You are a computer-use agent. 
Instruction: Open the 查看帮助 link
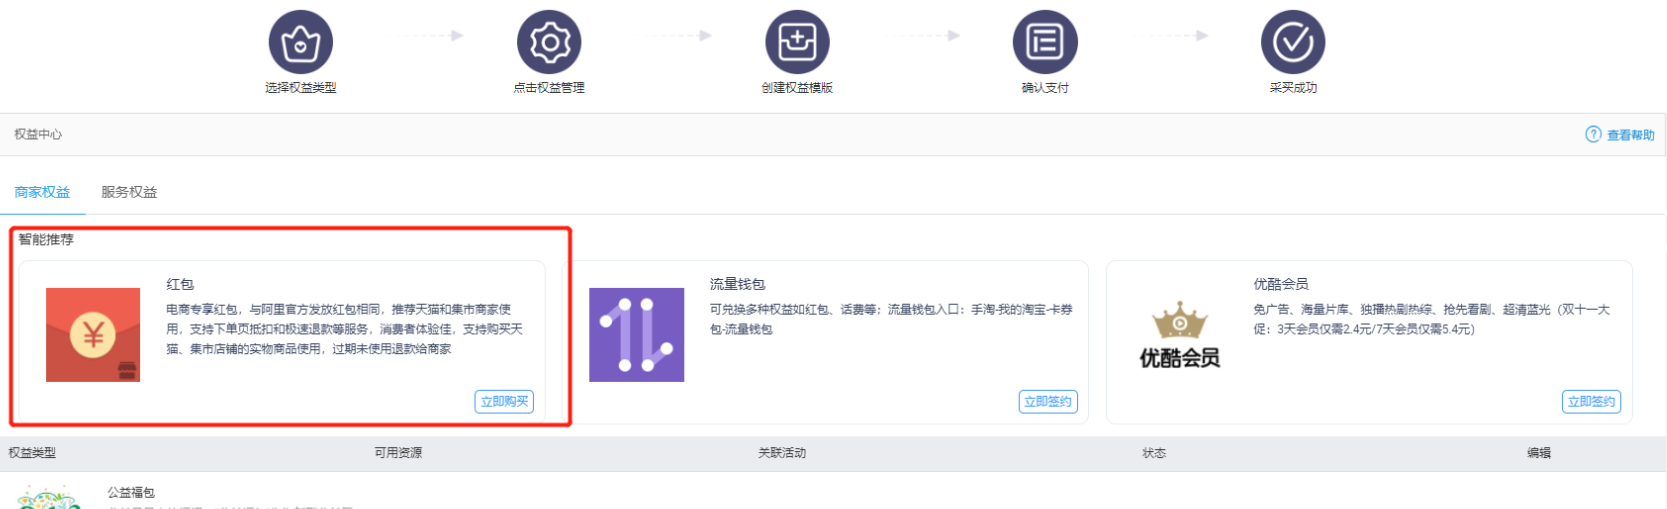(1630, 135)
